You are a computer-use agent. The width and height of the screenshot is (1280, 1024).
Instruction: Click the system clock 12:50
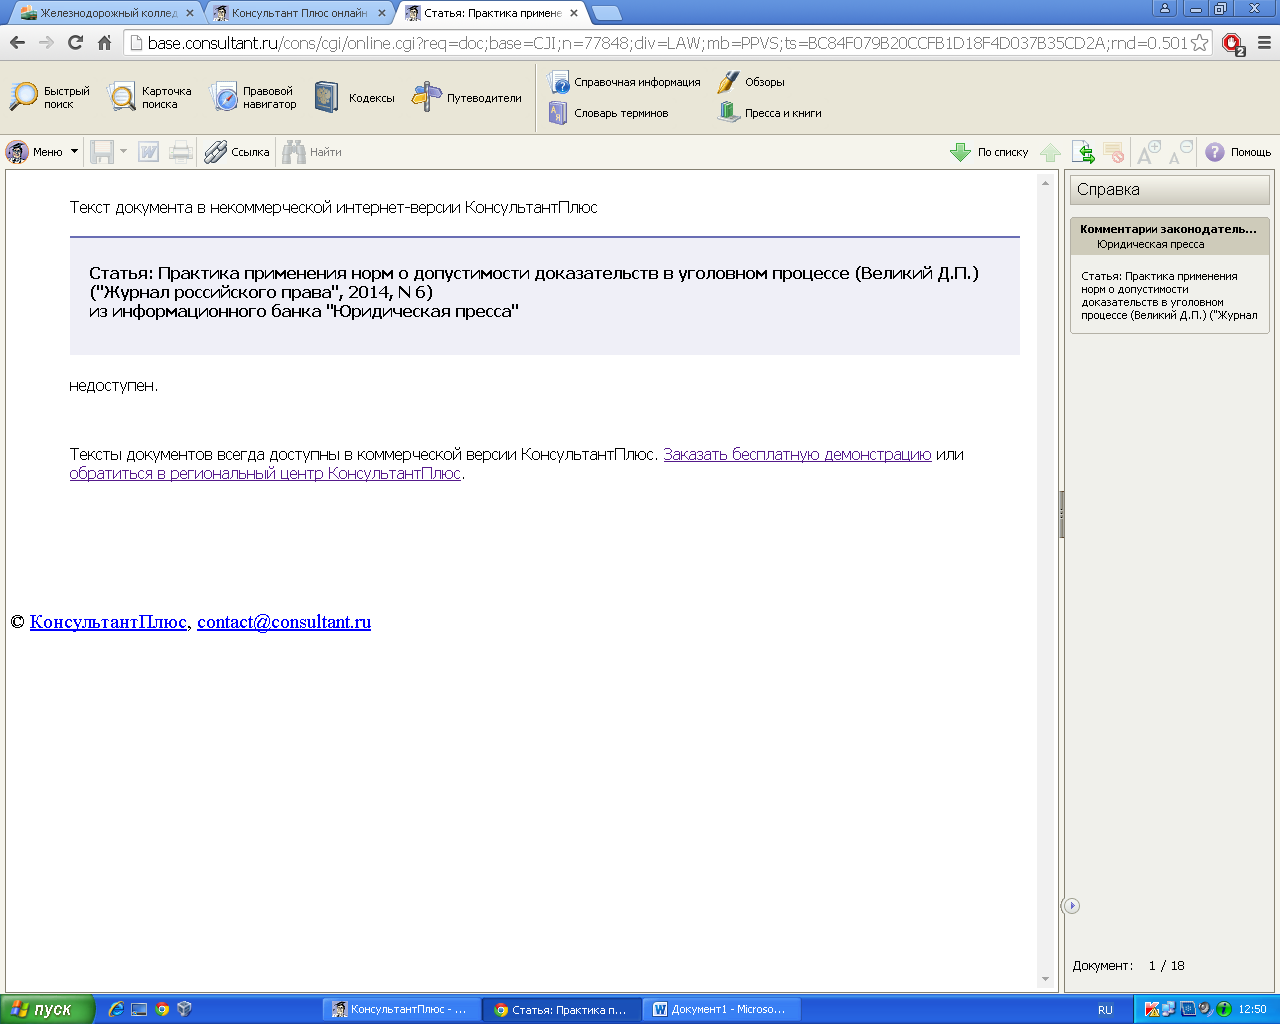(1252, 1009)
